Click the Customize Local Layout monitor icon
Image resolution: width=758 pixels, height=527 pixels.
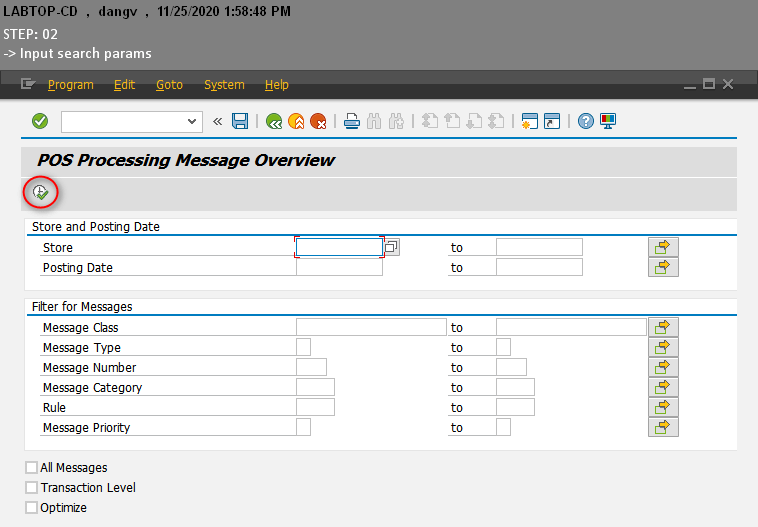click(608, 121)
